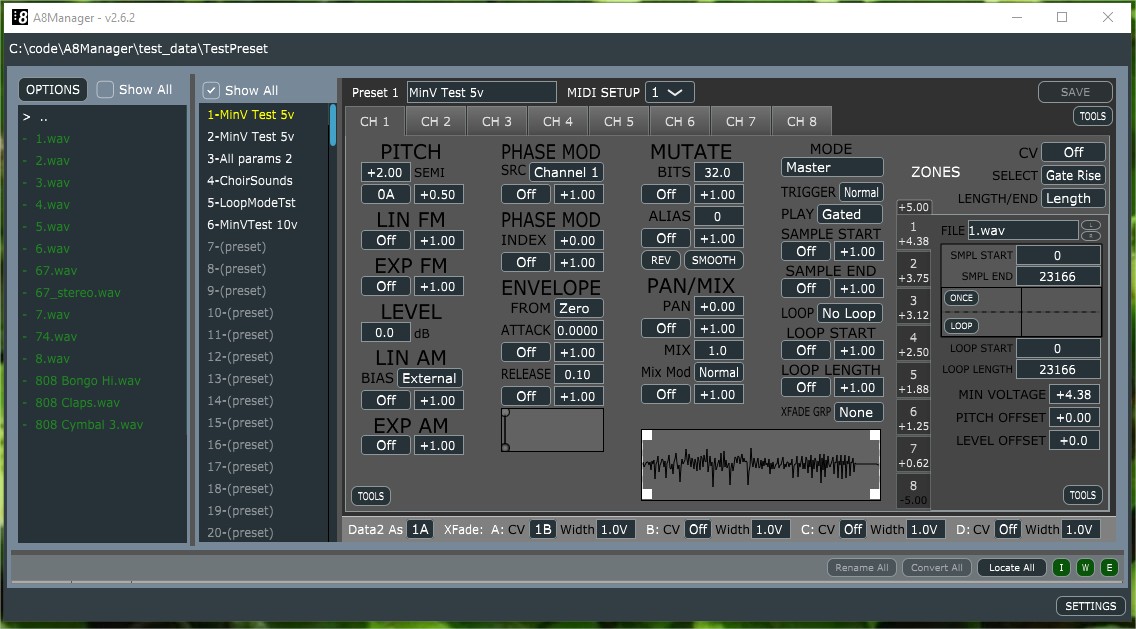
Task: Switch to the CH 8 tab
Action: 801,122
